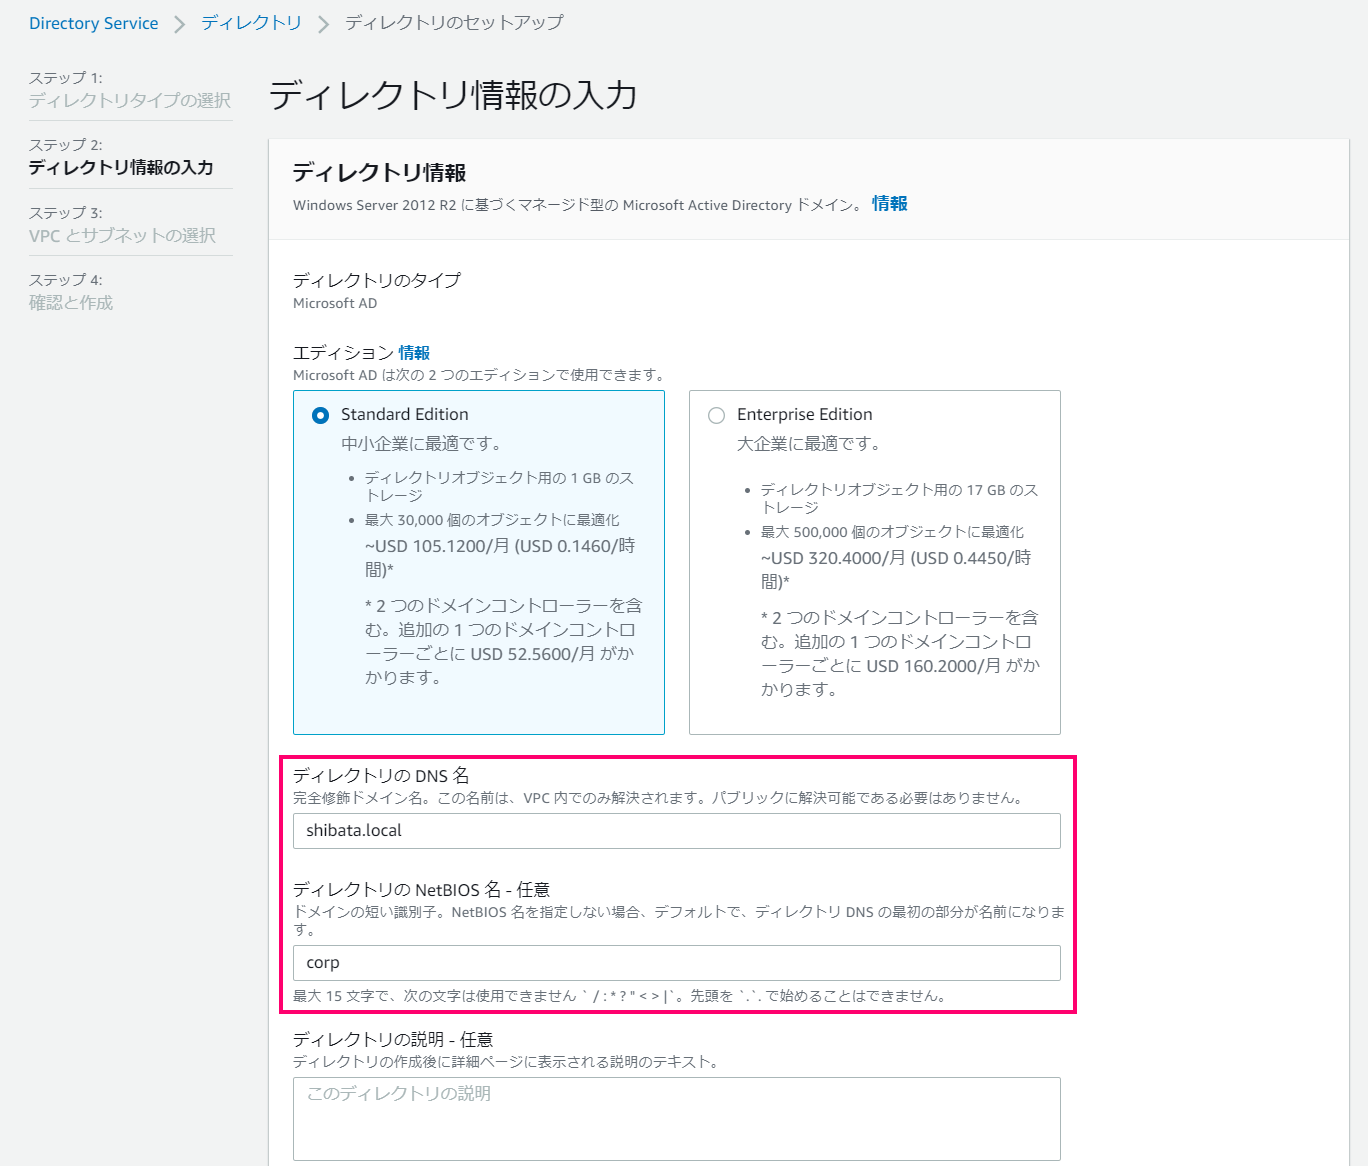Open 情報 link beside the Active Directory description

coord(889,204)
